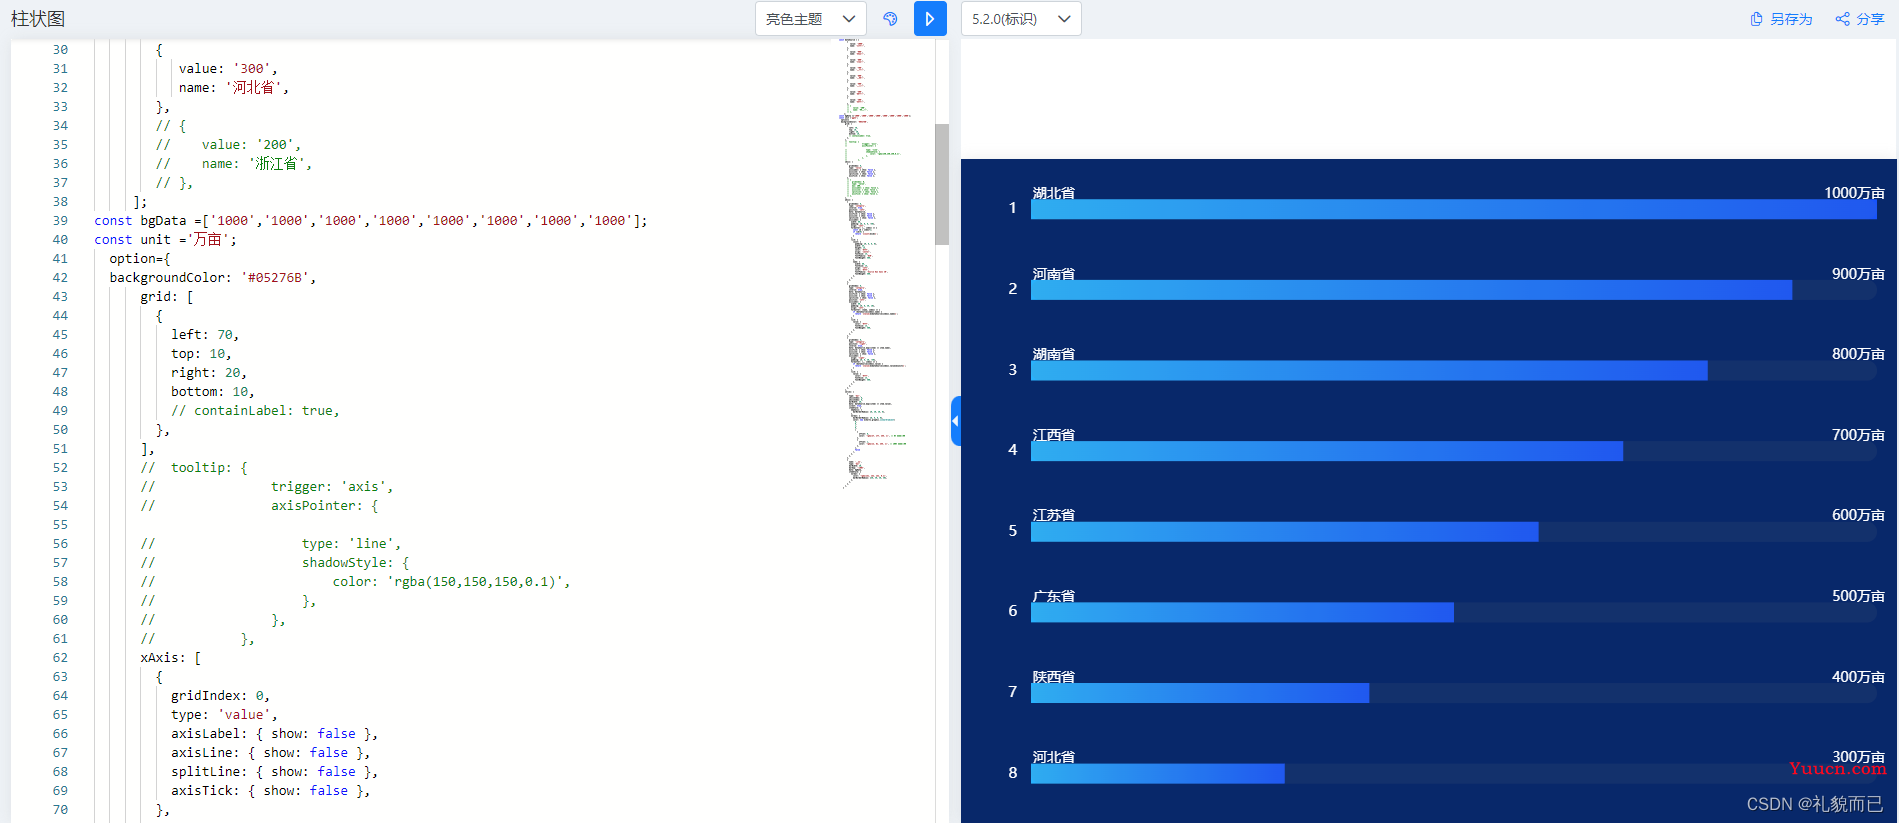Click the palette theme-editor icon
Screen dimensions: 1899x823
(890, 19)
